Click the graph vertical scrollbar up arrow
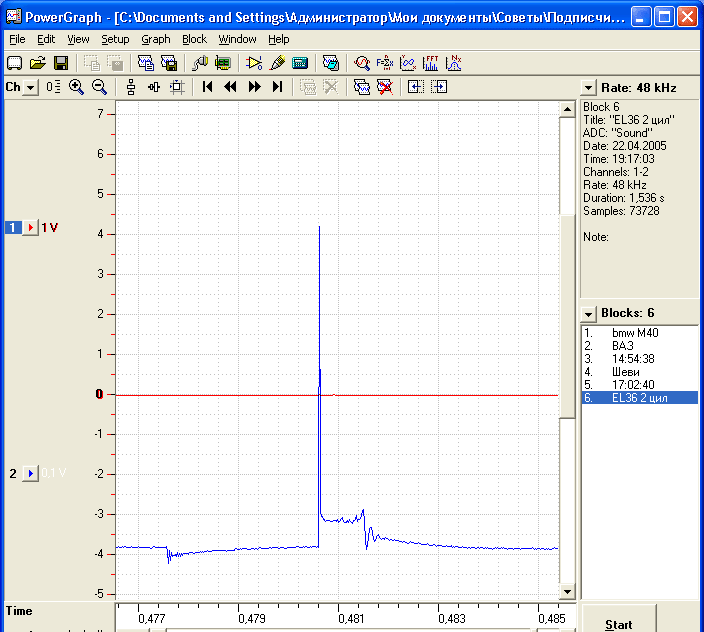 coord(567,109)
